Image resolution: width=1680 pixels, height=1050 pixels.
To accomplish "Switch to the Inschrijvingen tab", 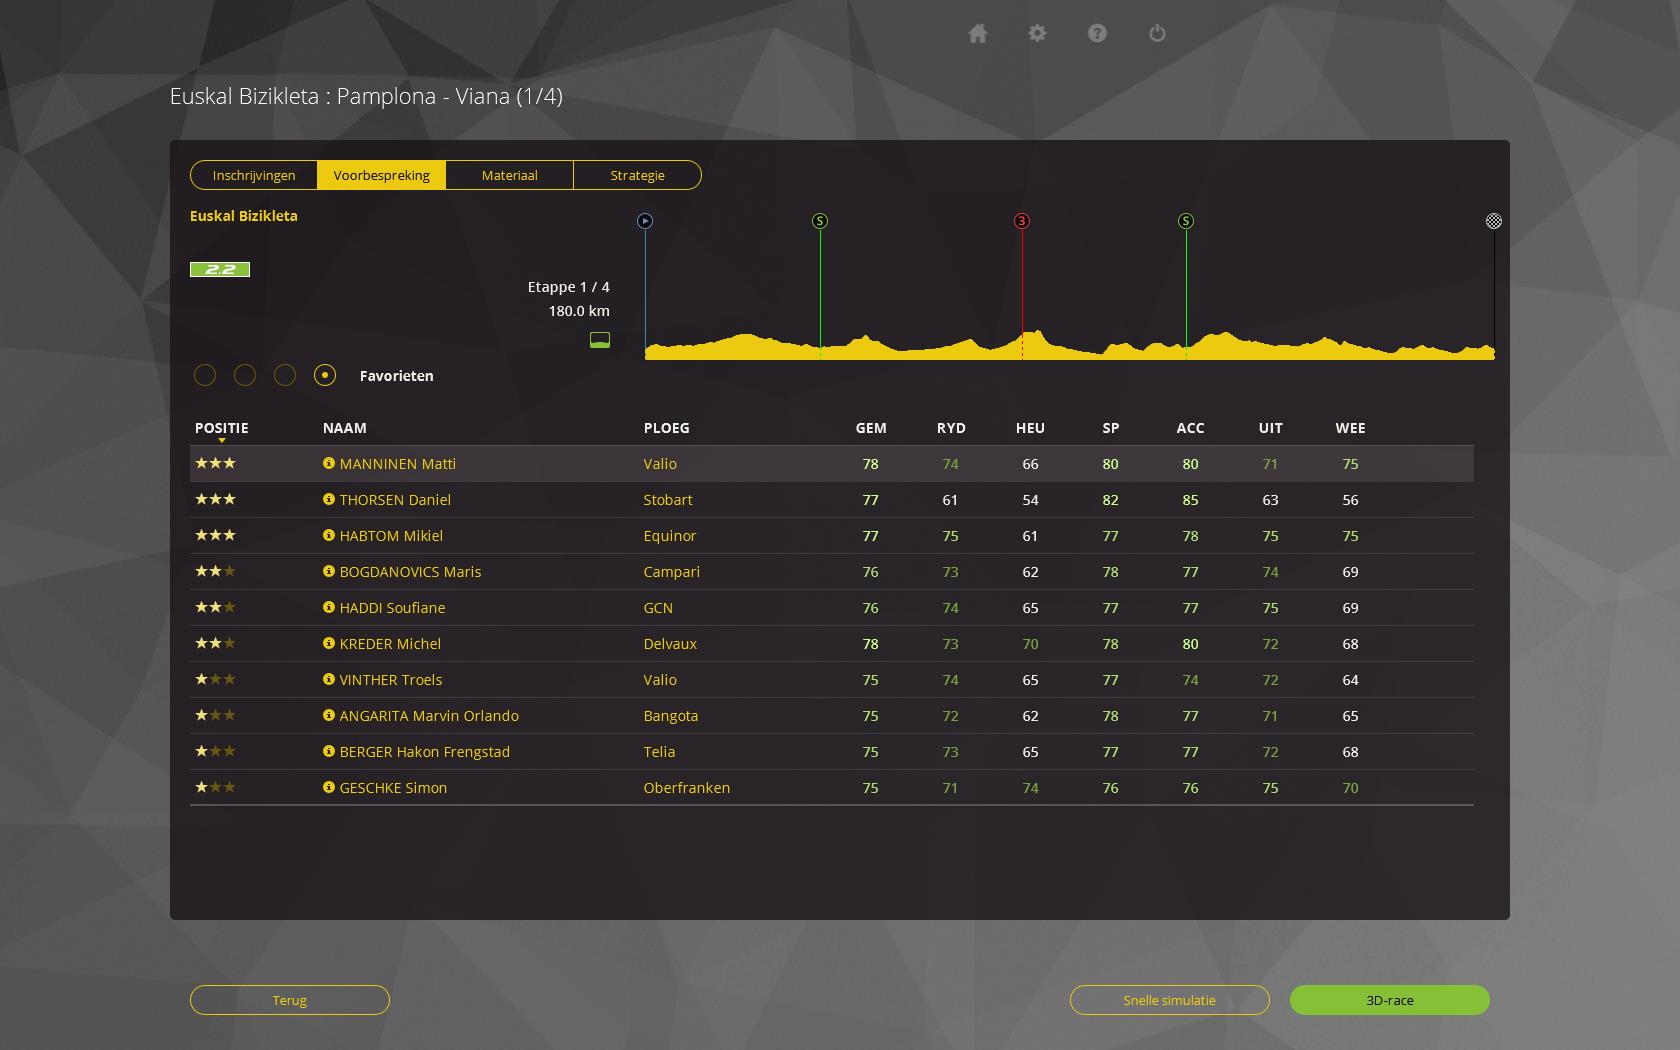I will [x=254, y=175].
